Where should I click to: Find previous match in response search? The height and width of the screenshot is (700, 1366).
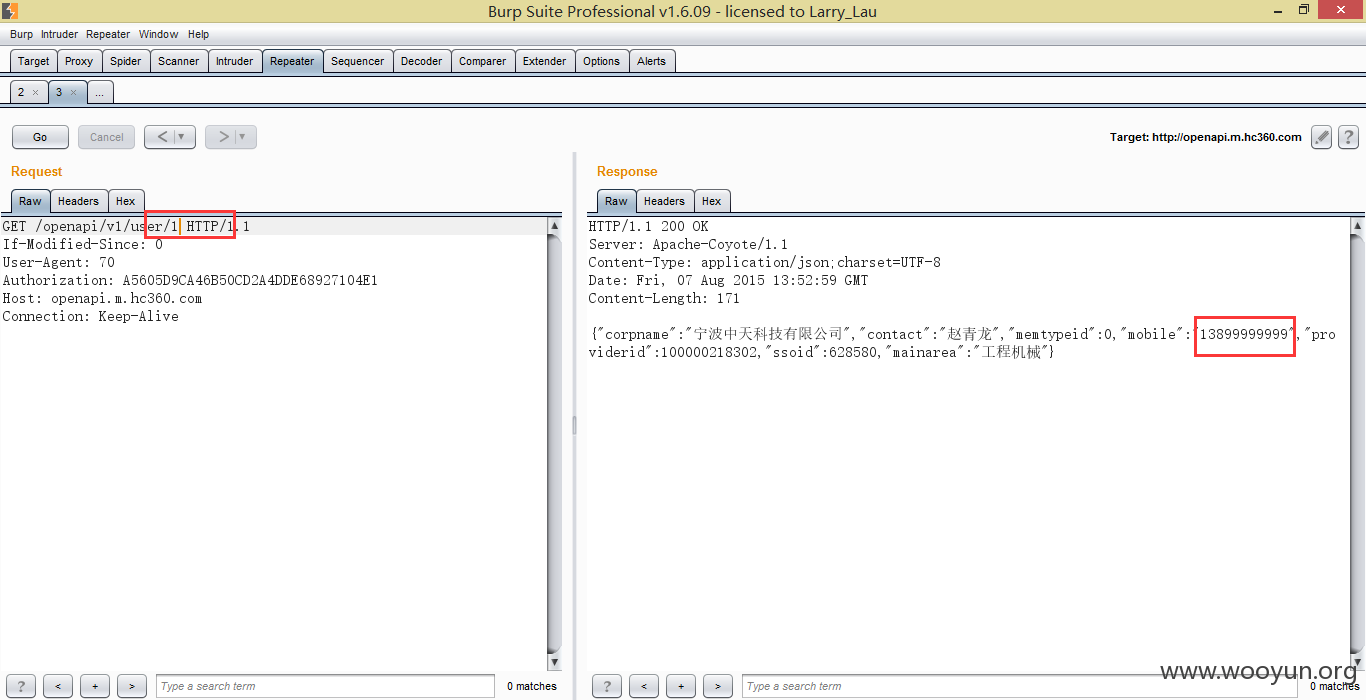coord(644,686)
